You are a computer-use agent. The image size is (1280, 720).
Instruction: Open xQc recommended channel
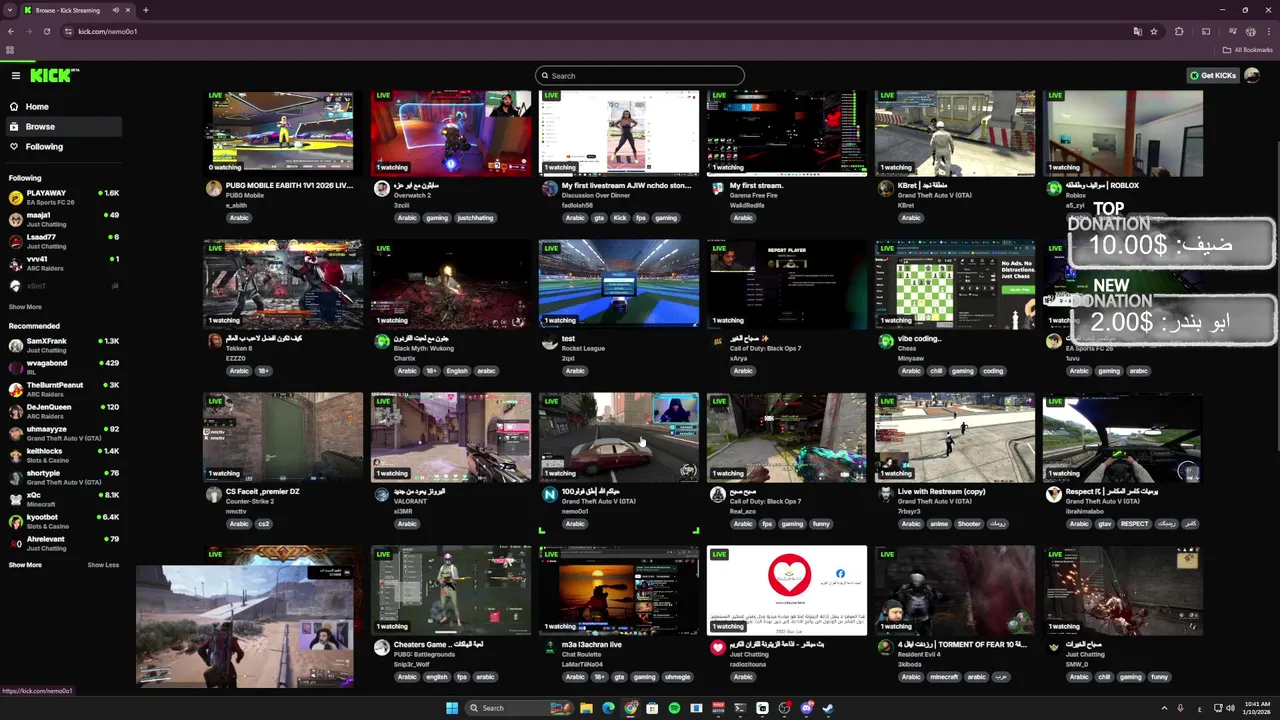point(64,499)
